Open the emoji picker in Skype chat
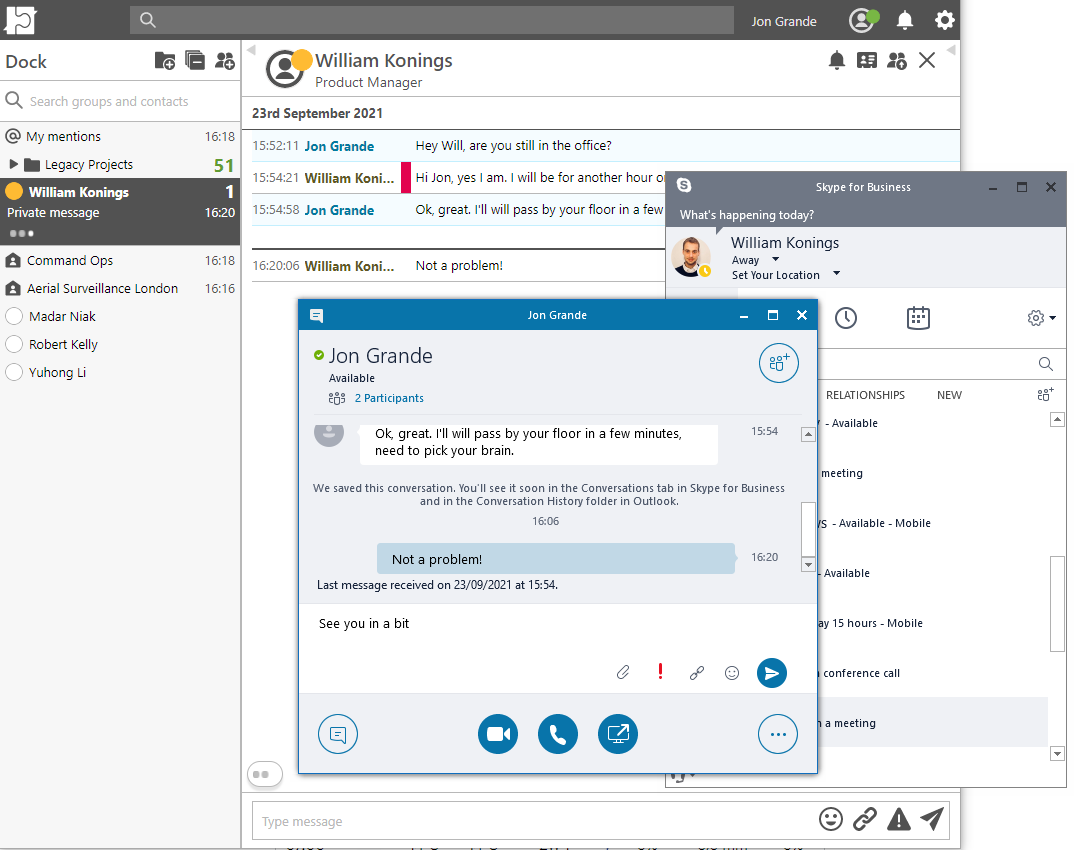Image resolution: width=1074 pixels, height=850 pixels. point(732,673)
